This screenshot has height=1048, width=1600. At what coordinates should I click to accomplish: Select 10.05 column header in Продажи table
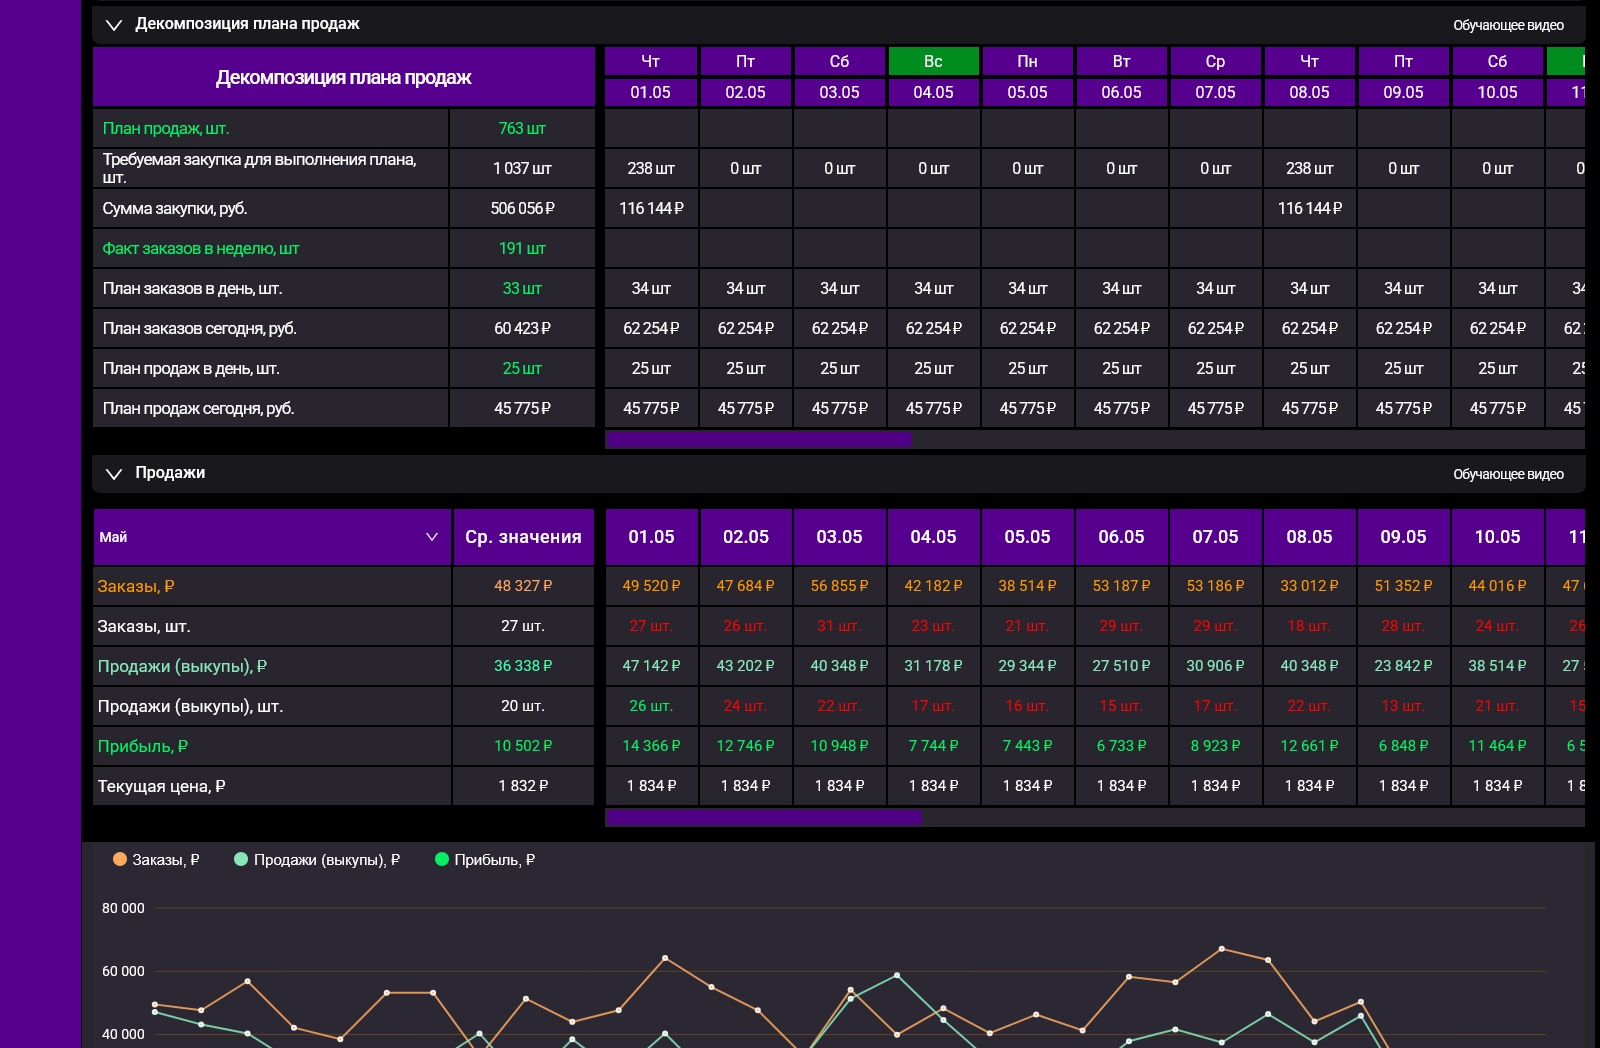pyautogui.click(x=1497, y=537)
